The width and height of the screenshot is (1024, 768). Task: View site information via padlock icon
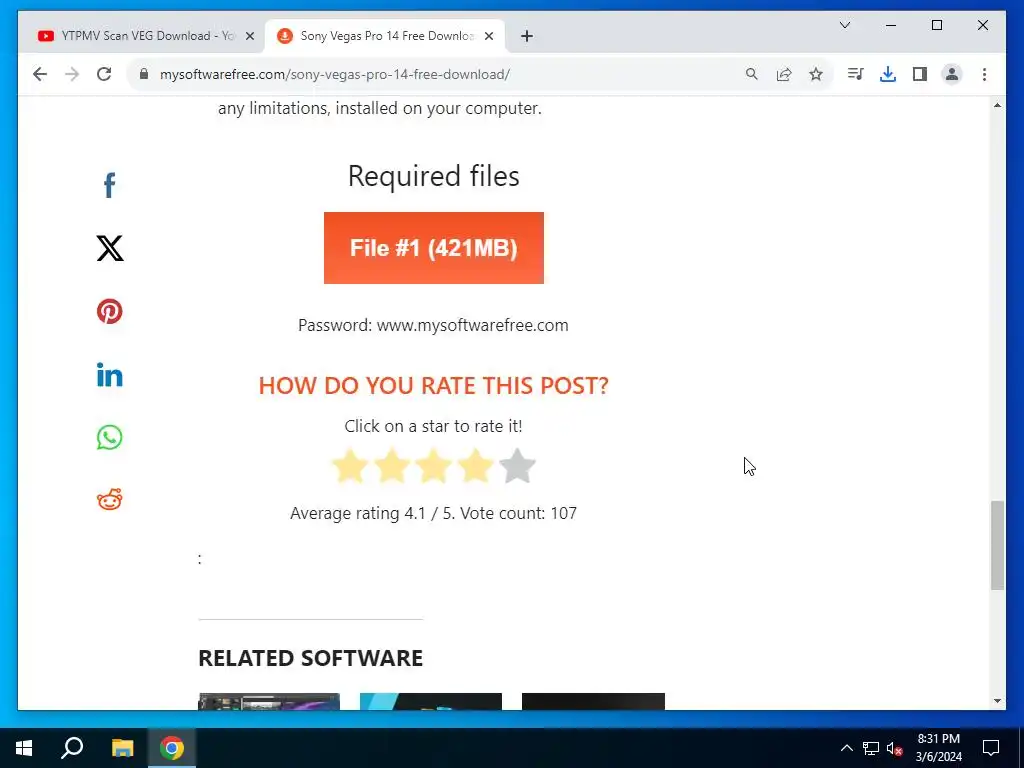144,74
